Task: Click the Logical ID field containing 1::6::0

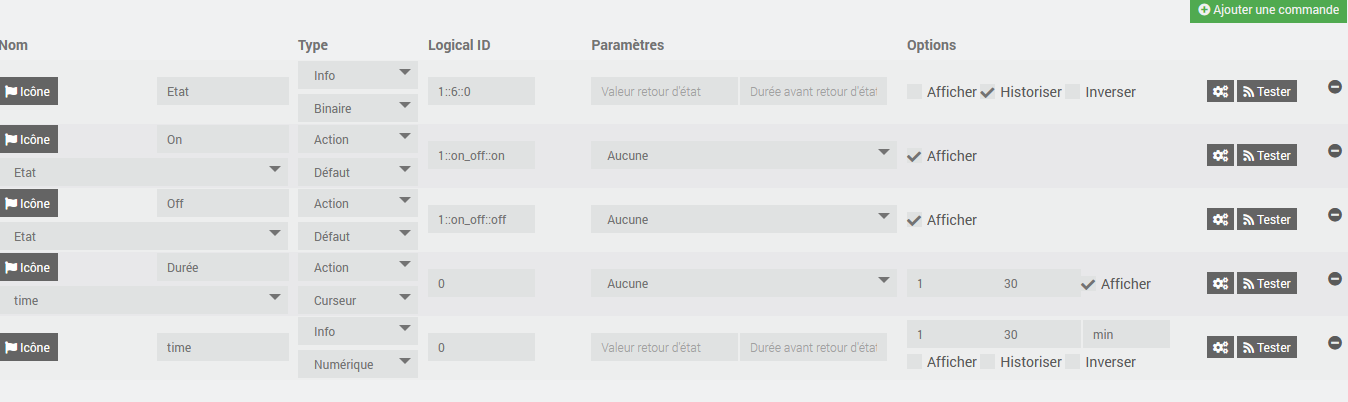Action: pyautogui.click(x=481, y=91)
